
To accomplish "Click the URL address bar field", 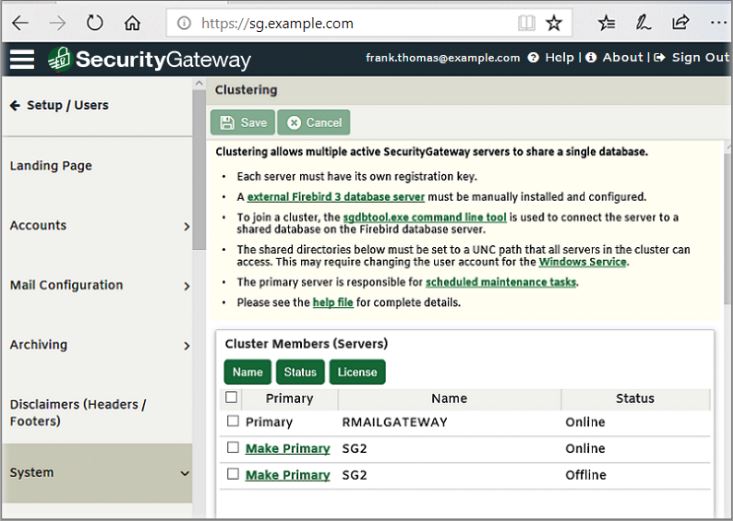I will [369, 23].
